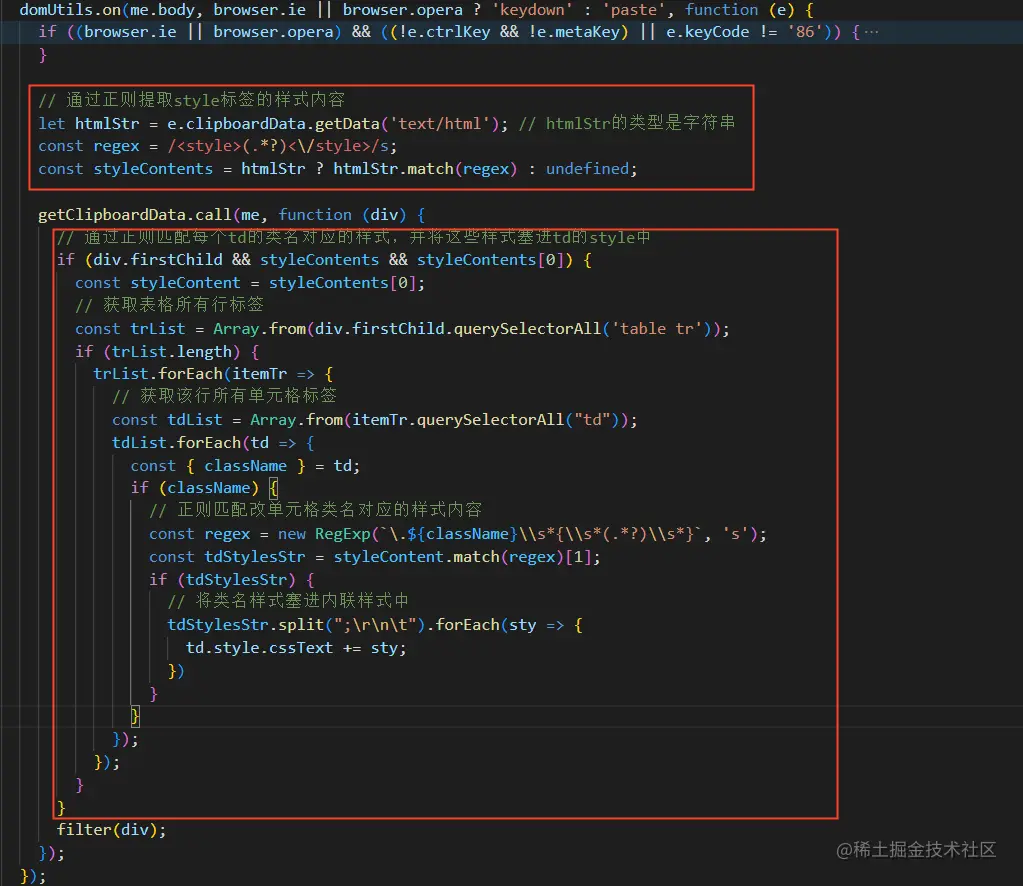Screen dimensions: 1023x886
Task: Click the "td.style.cssText += sty;" line
Action: [296, 648]
